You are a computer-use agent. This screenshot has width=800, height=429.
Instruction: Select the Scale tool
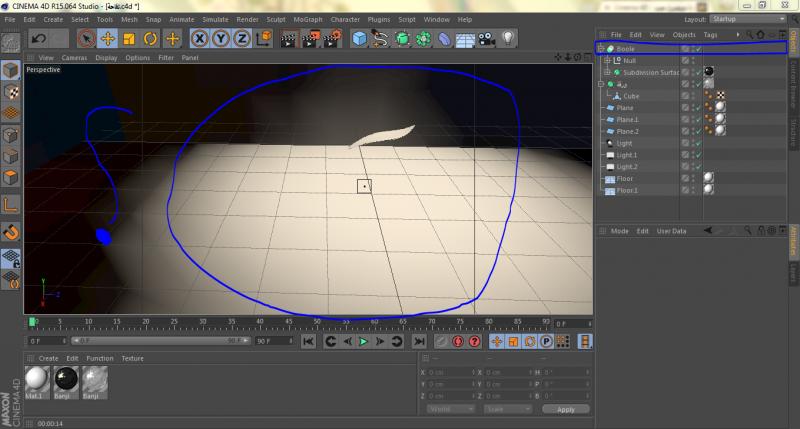129,38
